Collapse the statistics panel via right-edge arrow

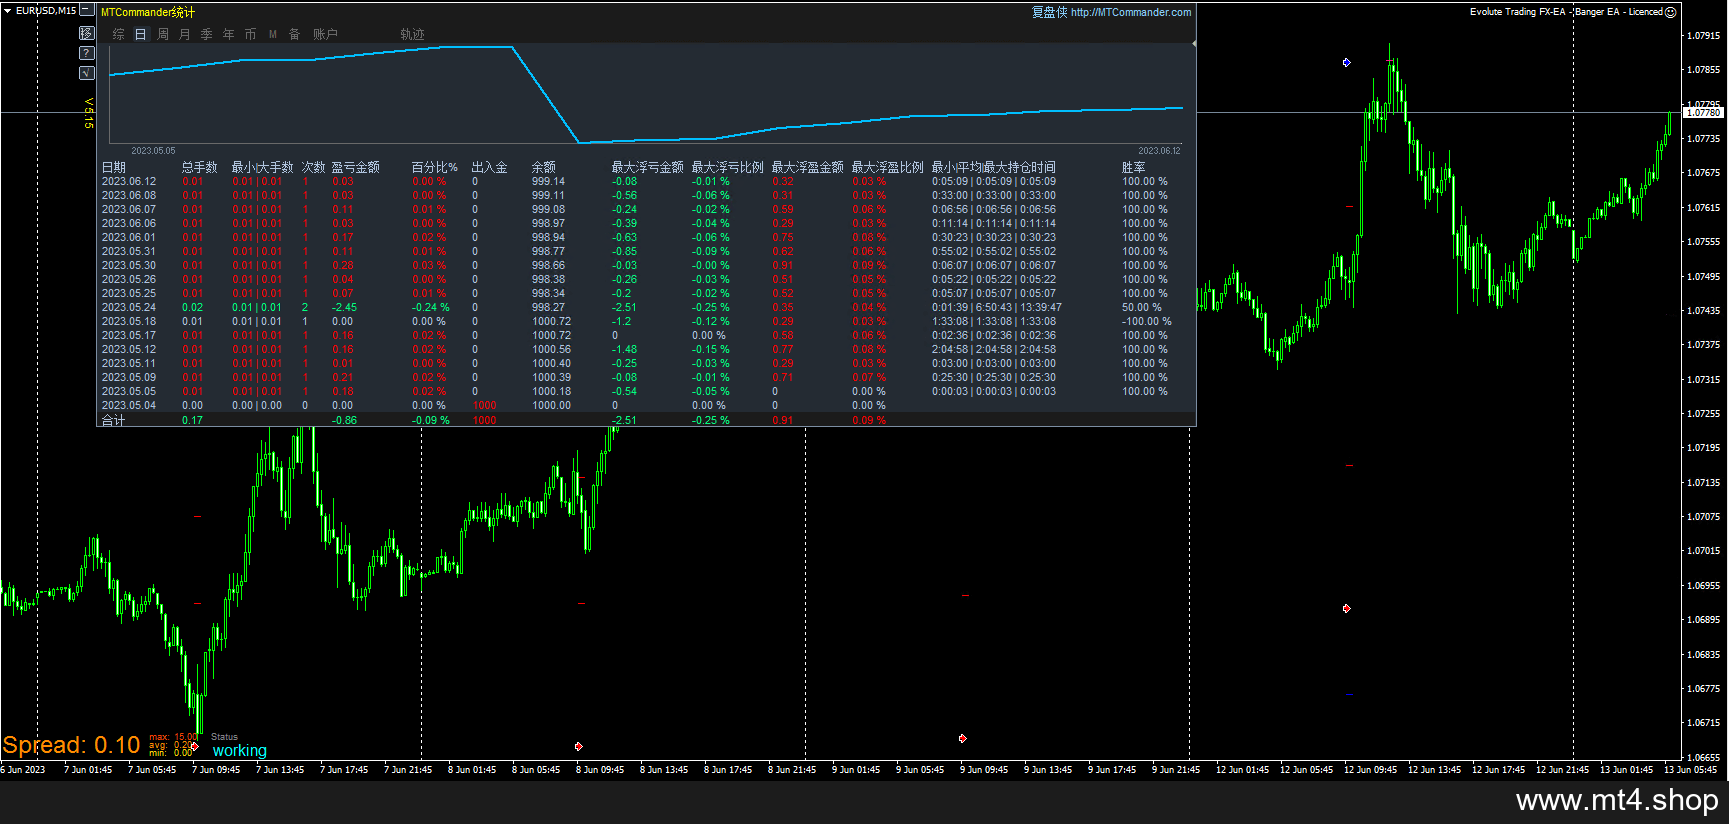coord(1194,44)
